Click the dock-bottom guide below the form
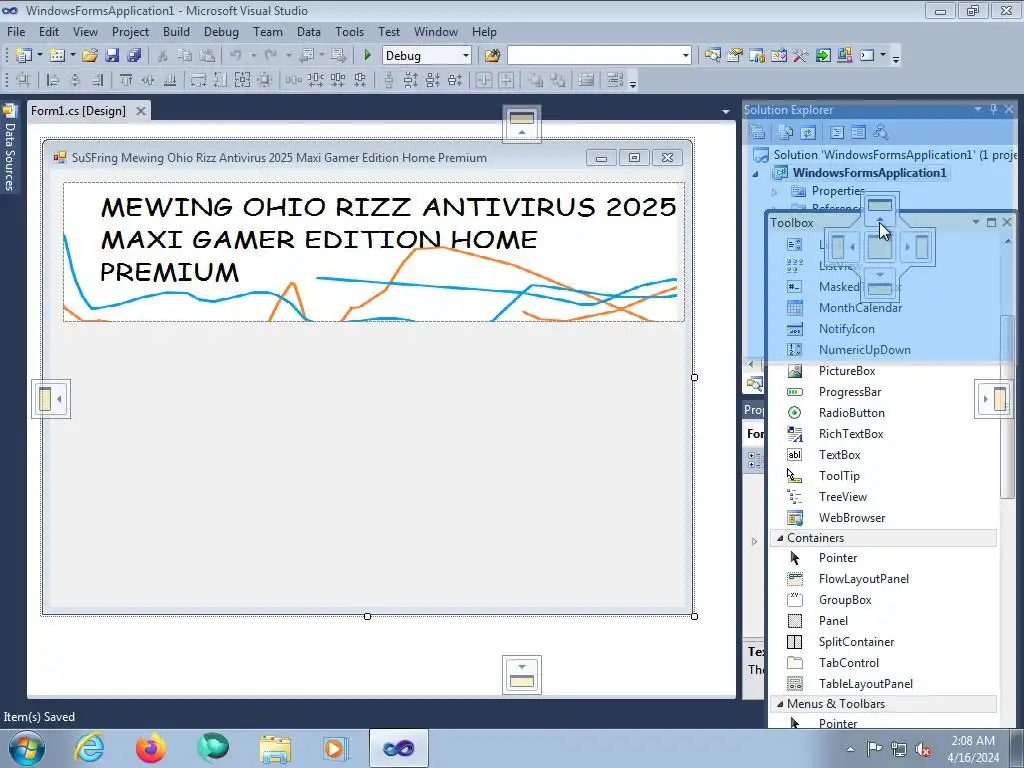The width and height of the screenshot is (1024, 768). (x=522, y=675)
